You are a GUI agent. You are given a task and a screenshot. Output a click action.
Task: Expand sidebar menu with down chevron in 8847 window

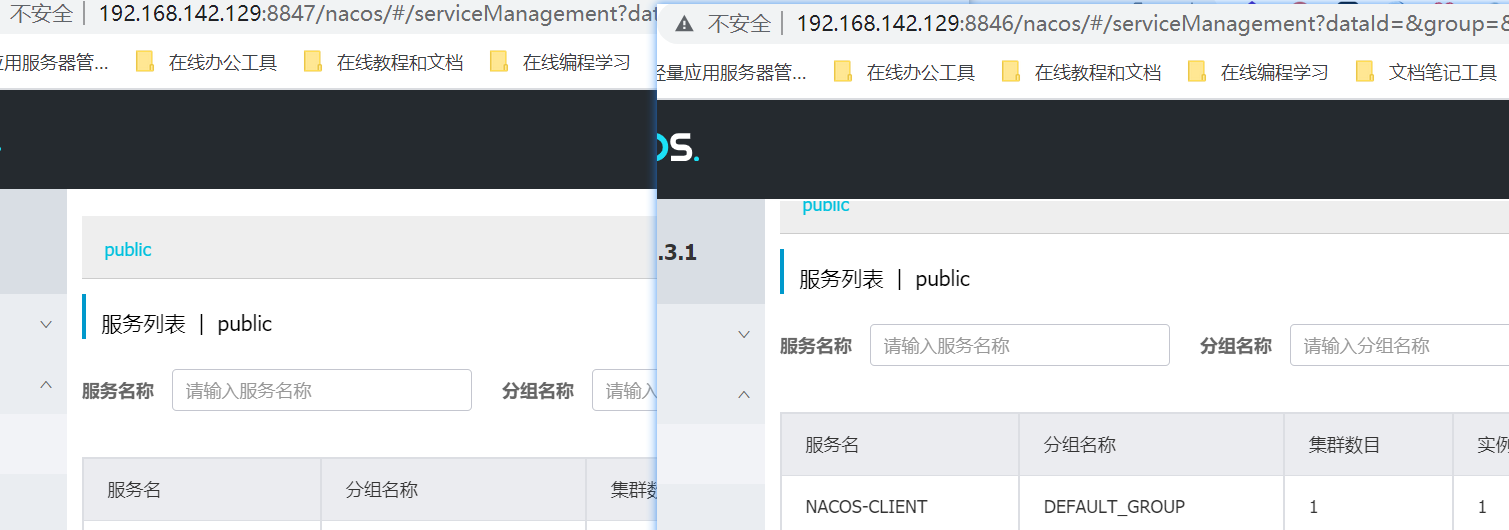[x=46, y=324]
